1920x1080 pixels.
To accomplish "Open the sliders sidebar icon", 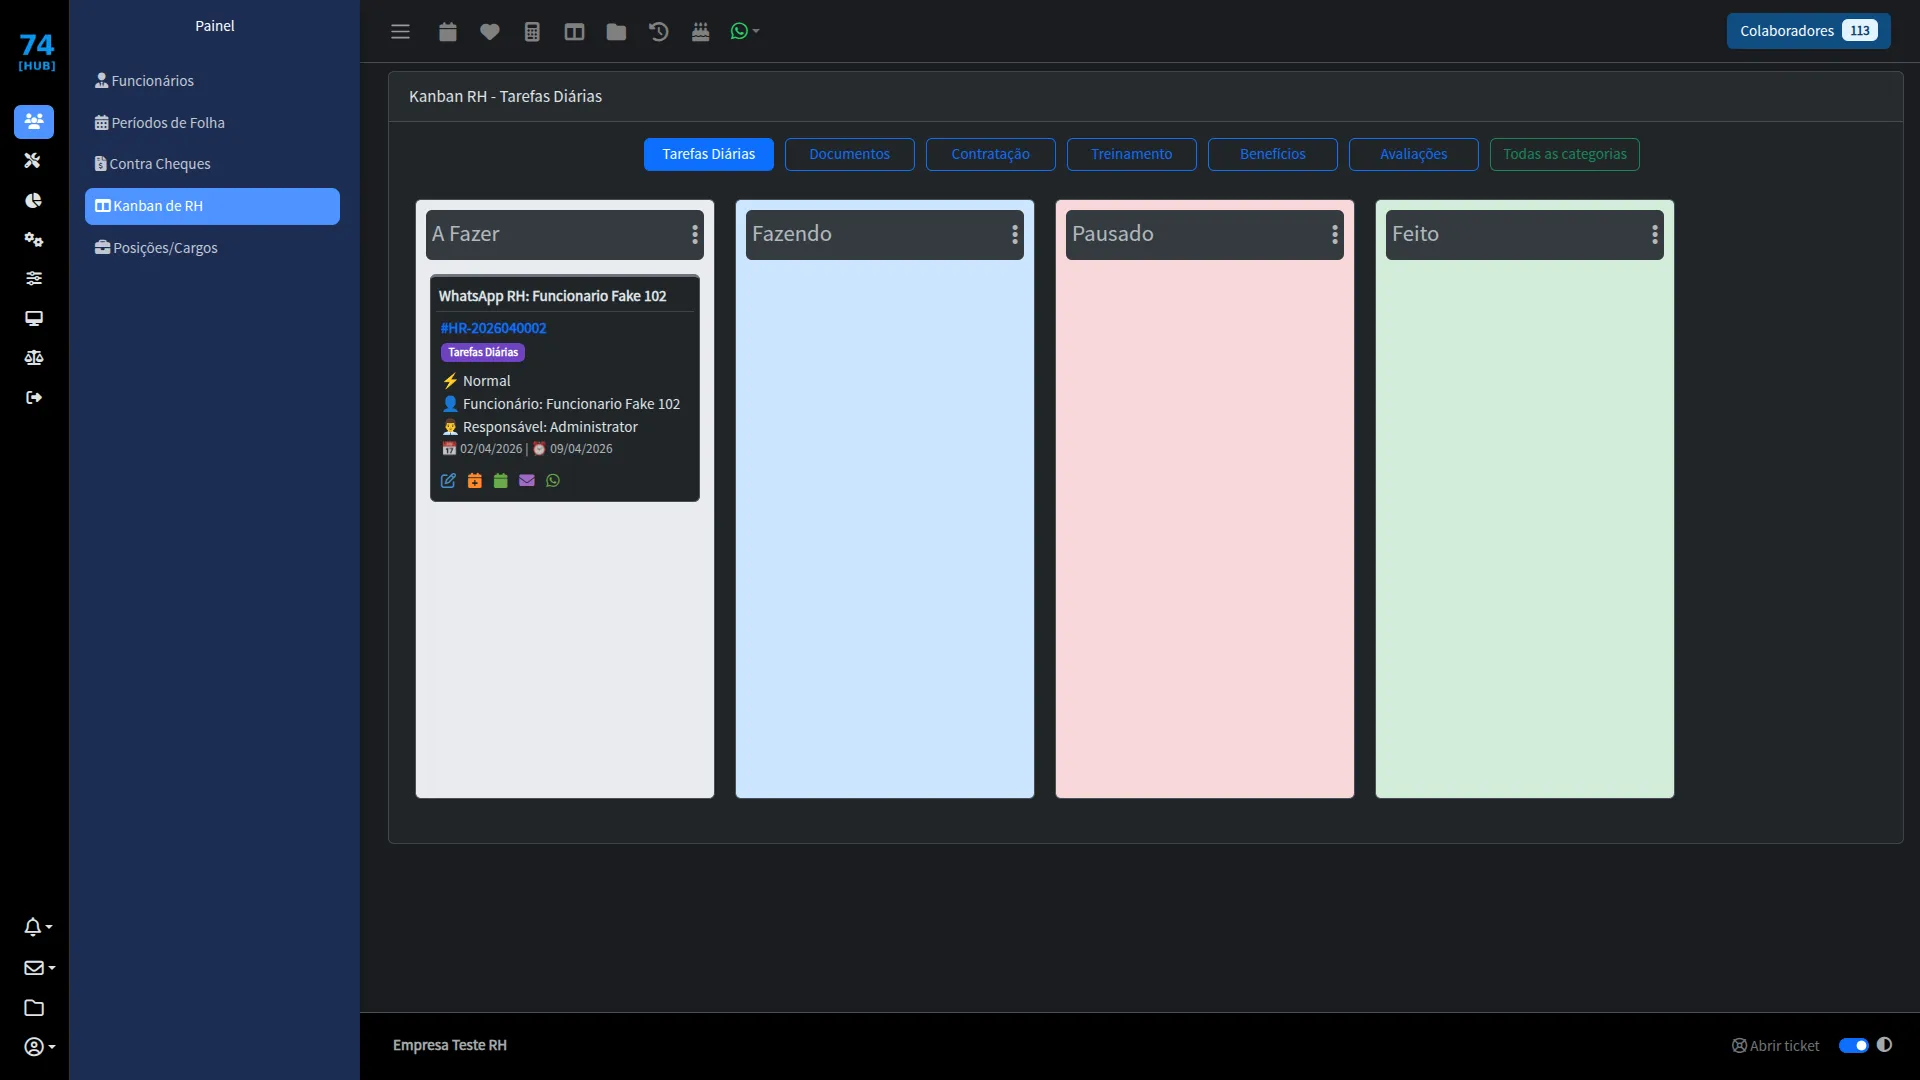I will tap(33, 278).
